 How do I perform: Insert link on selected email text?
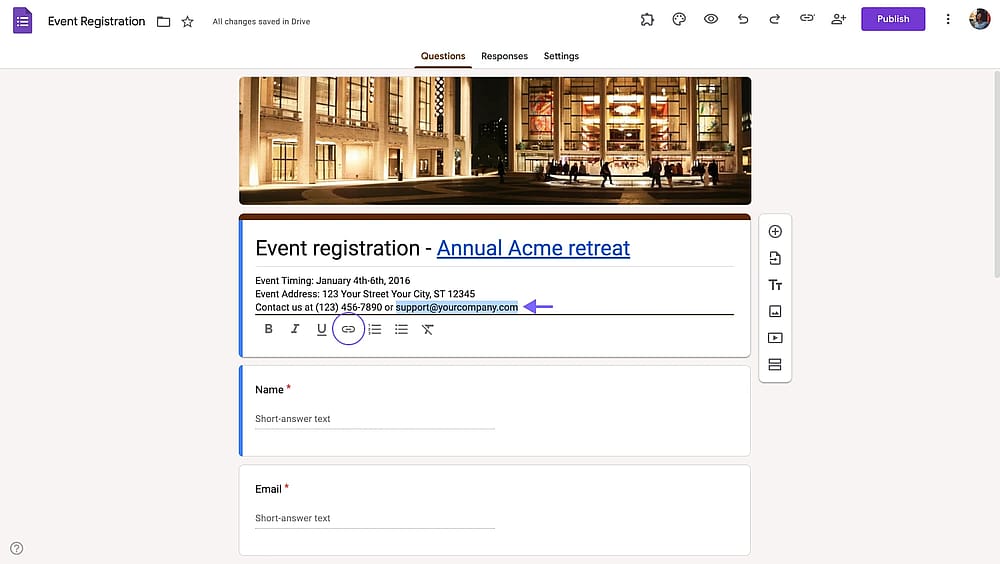[x=348, y=329]
